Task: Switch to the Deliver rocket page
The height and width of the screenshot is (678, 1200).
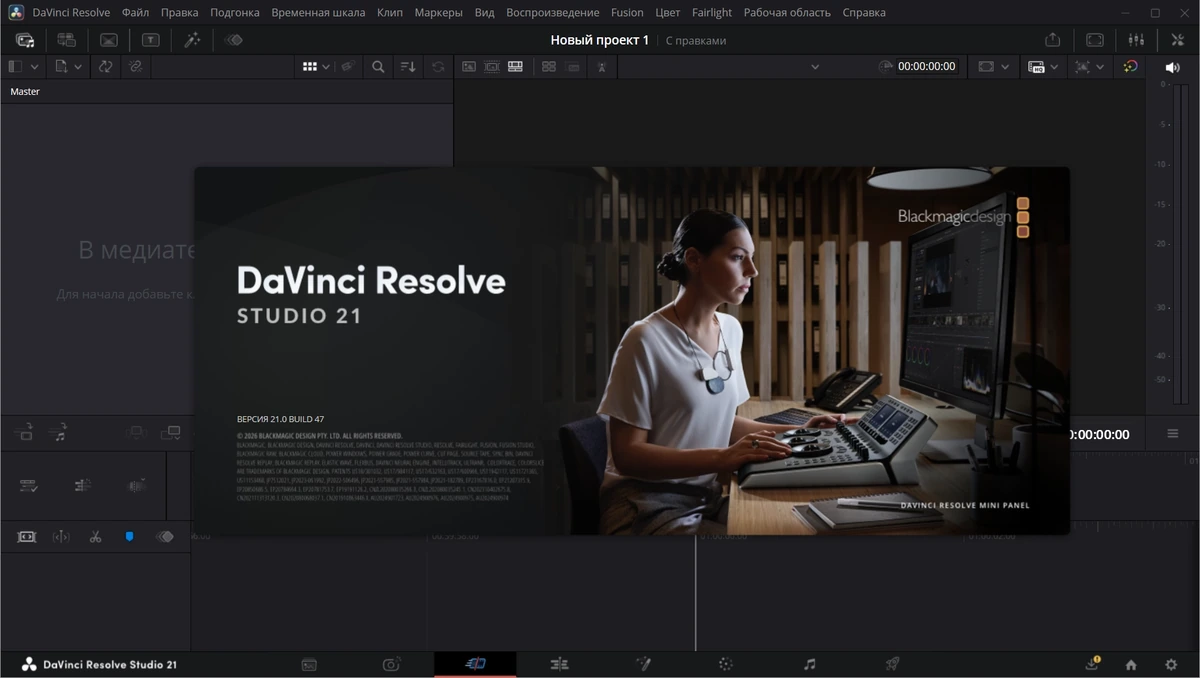Action: click(893, 664)
